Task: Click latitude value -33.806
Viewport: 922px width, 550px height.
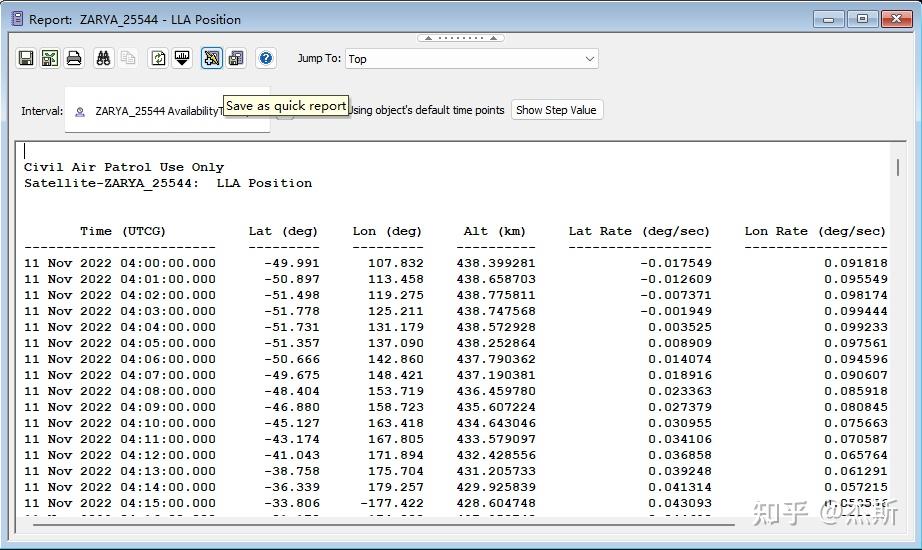Action: (292, 503)
